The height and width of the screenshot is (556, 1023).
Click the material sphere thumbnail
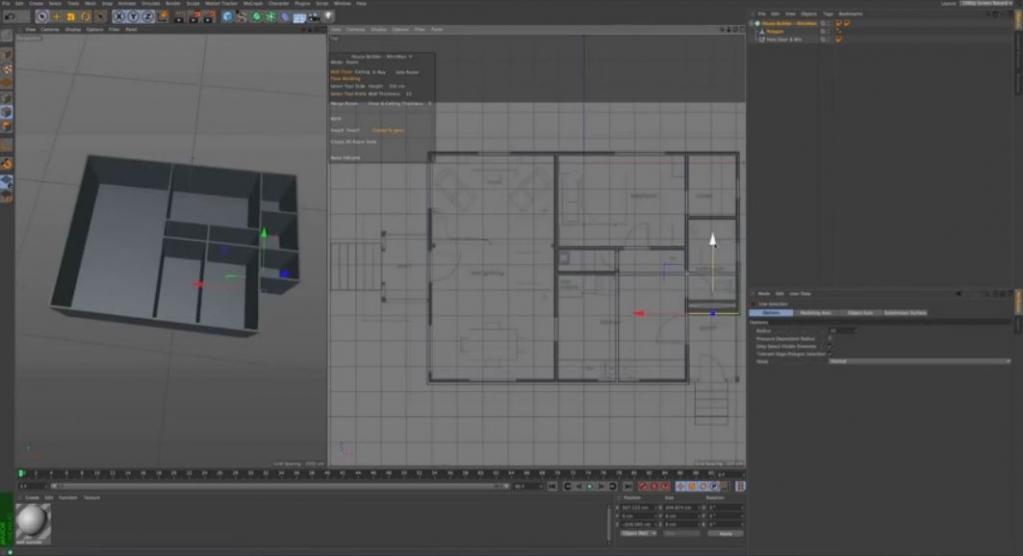[33, 520]
